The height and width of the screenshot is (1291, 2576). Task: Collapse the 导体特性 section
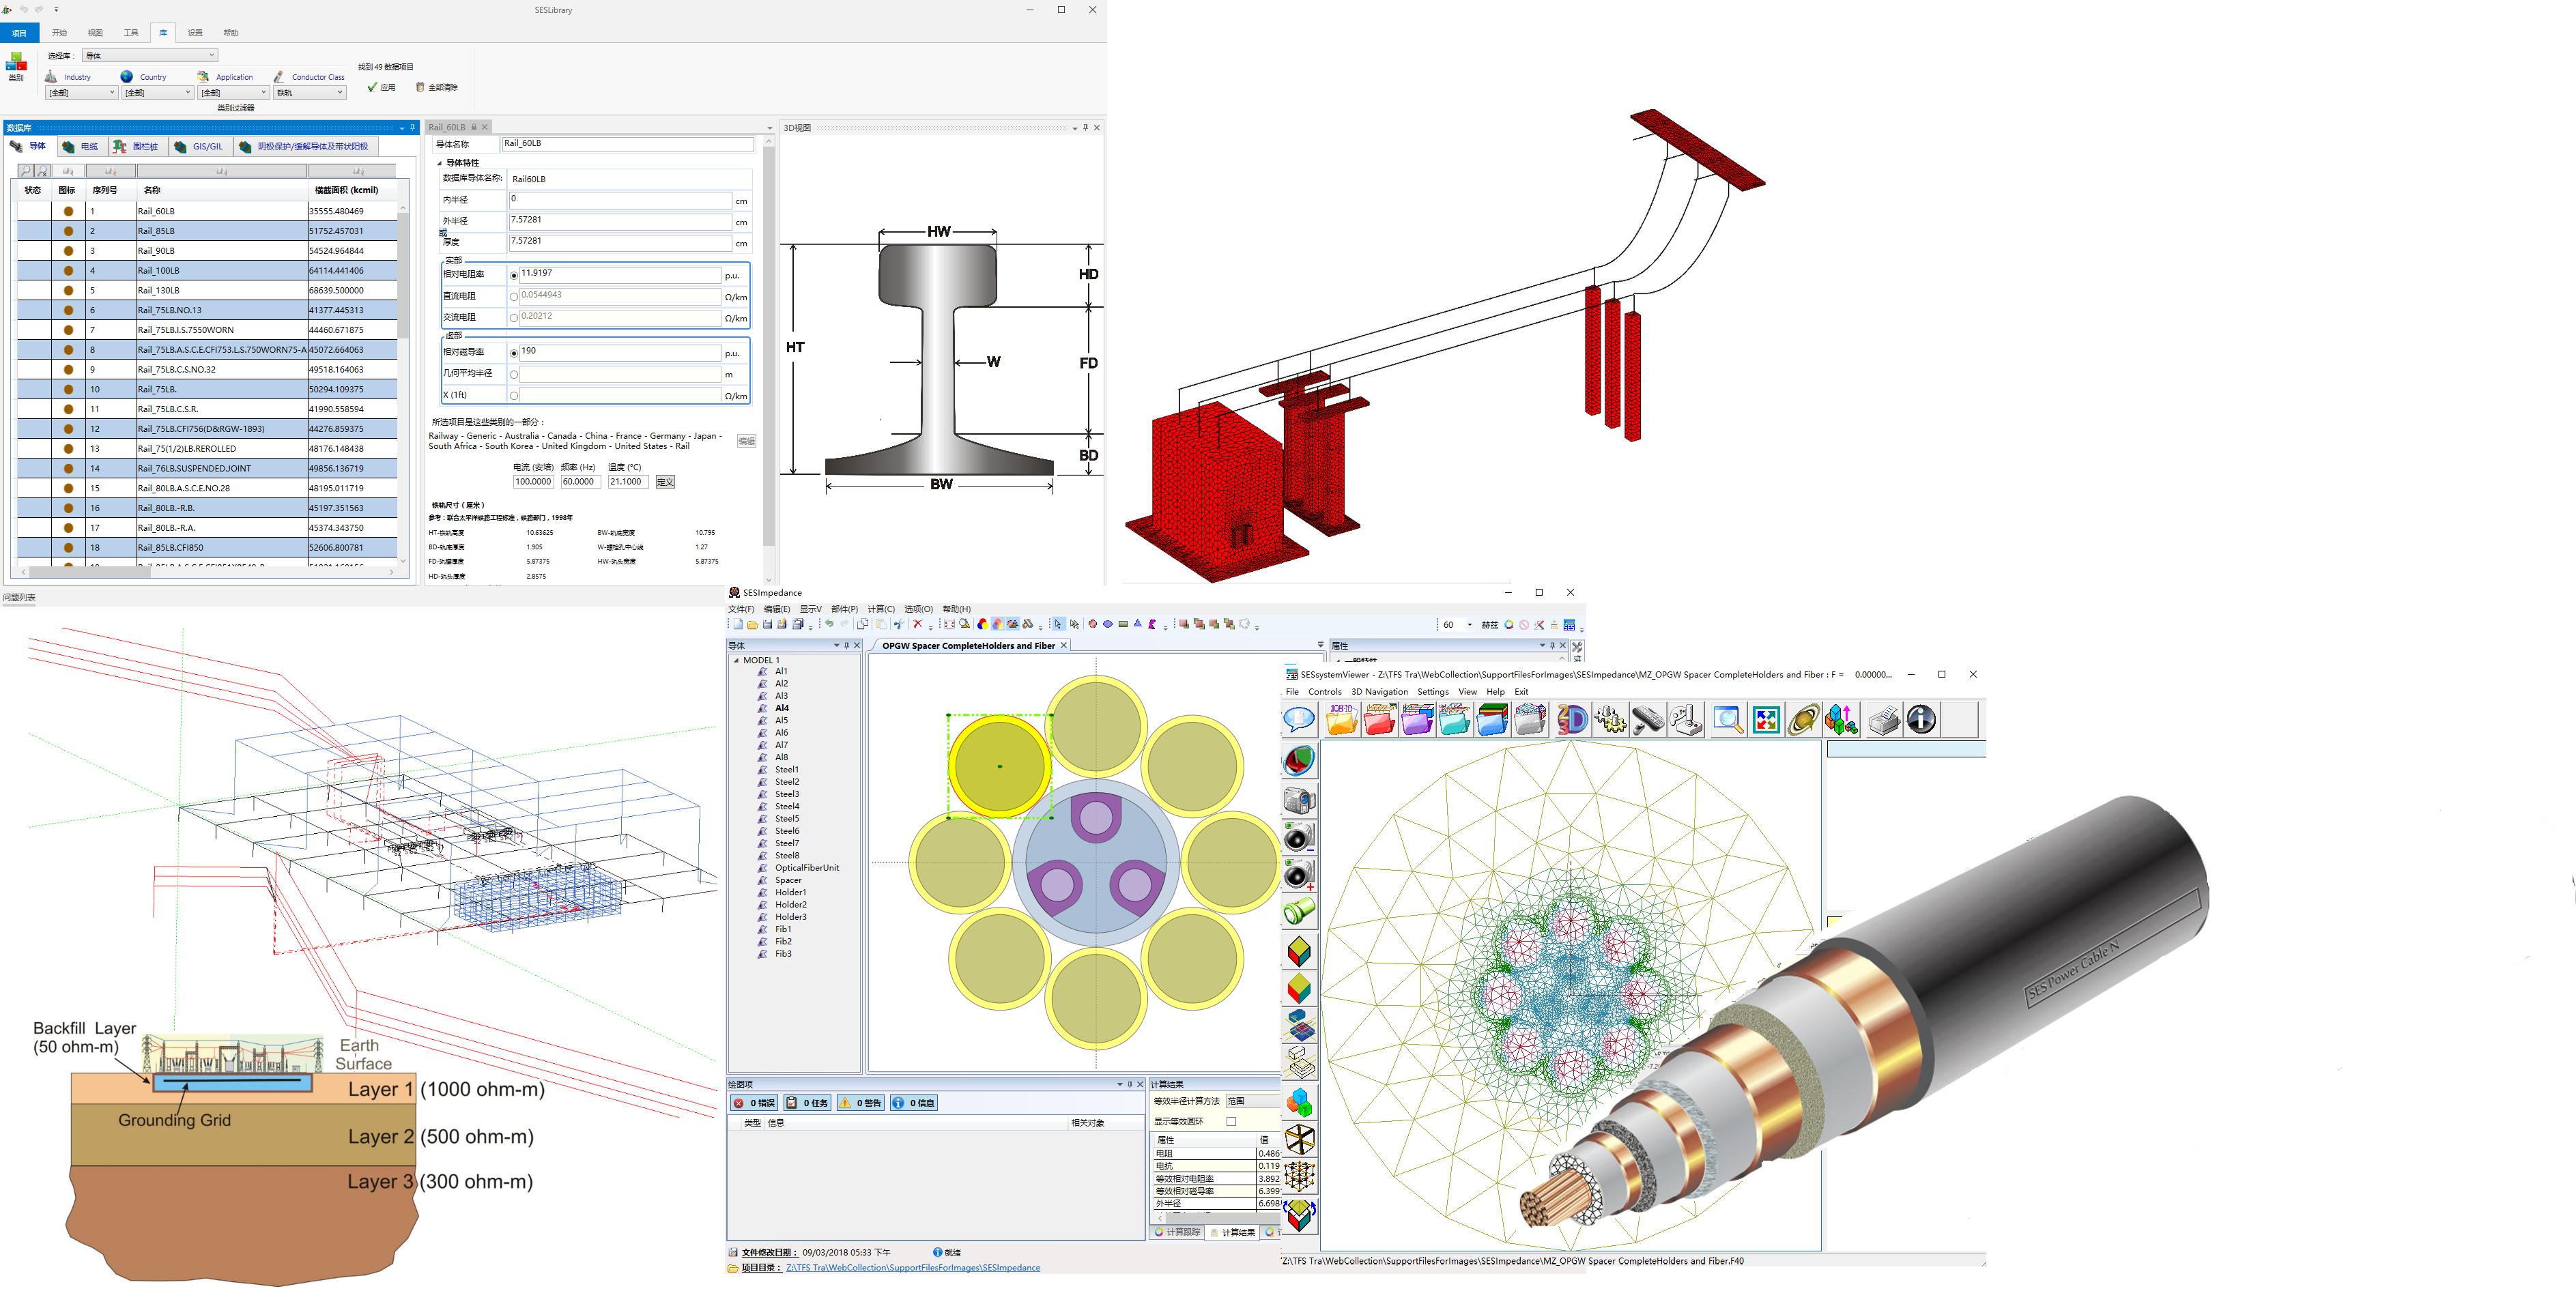tap(439, 163)
